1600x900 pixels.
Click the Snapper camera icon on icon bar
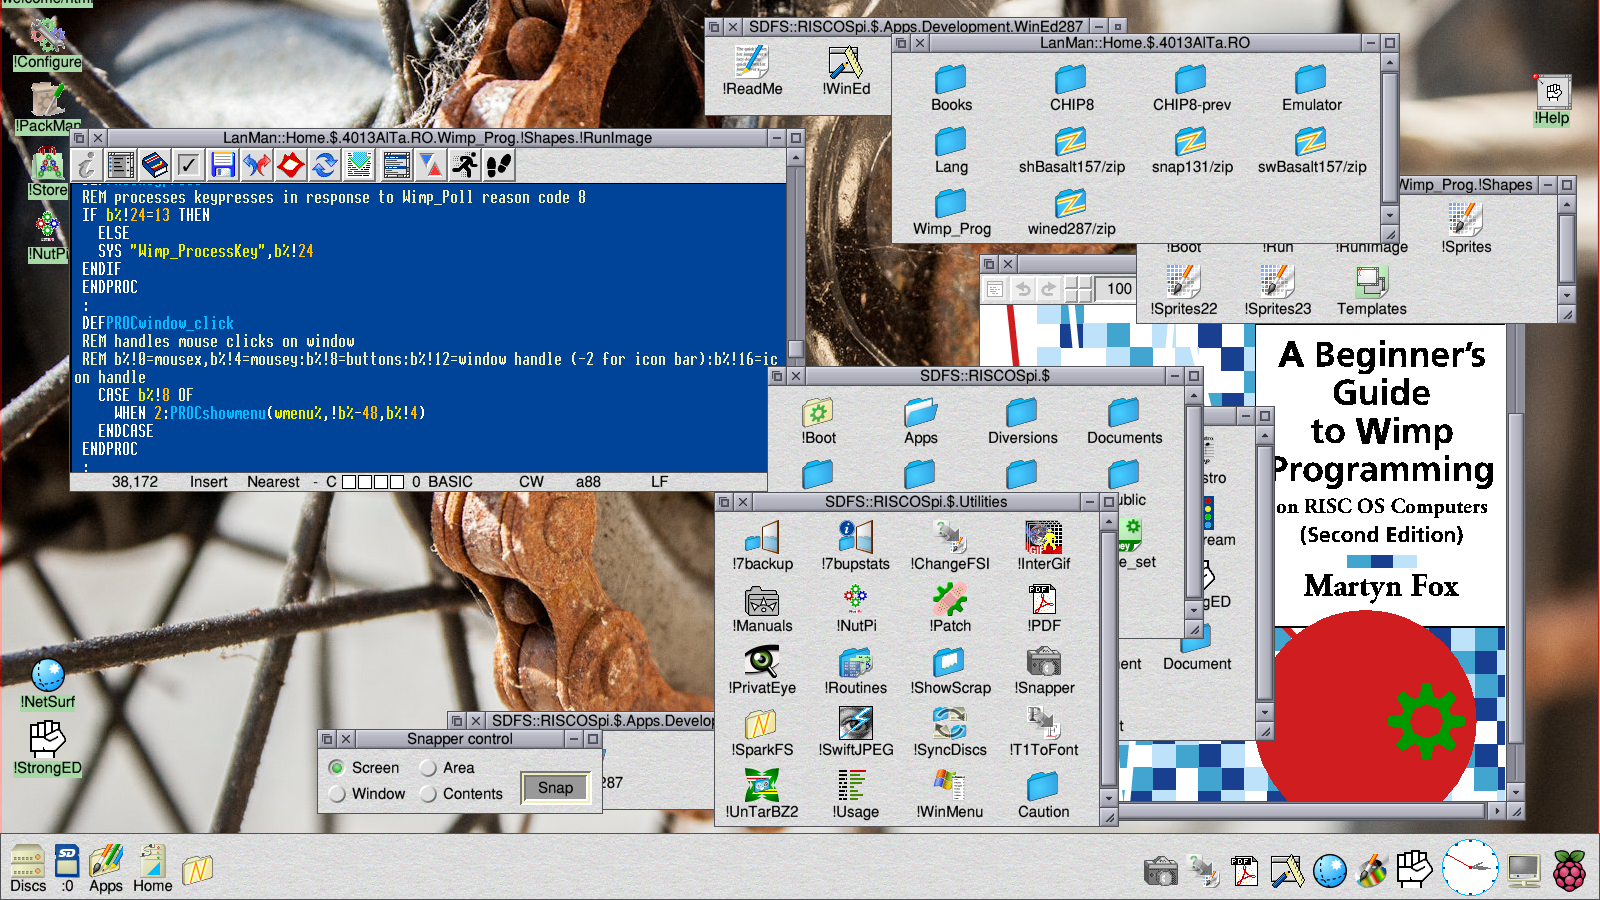pos(1161,871)
